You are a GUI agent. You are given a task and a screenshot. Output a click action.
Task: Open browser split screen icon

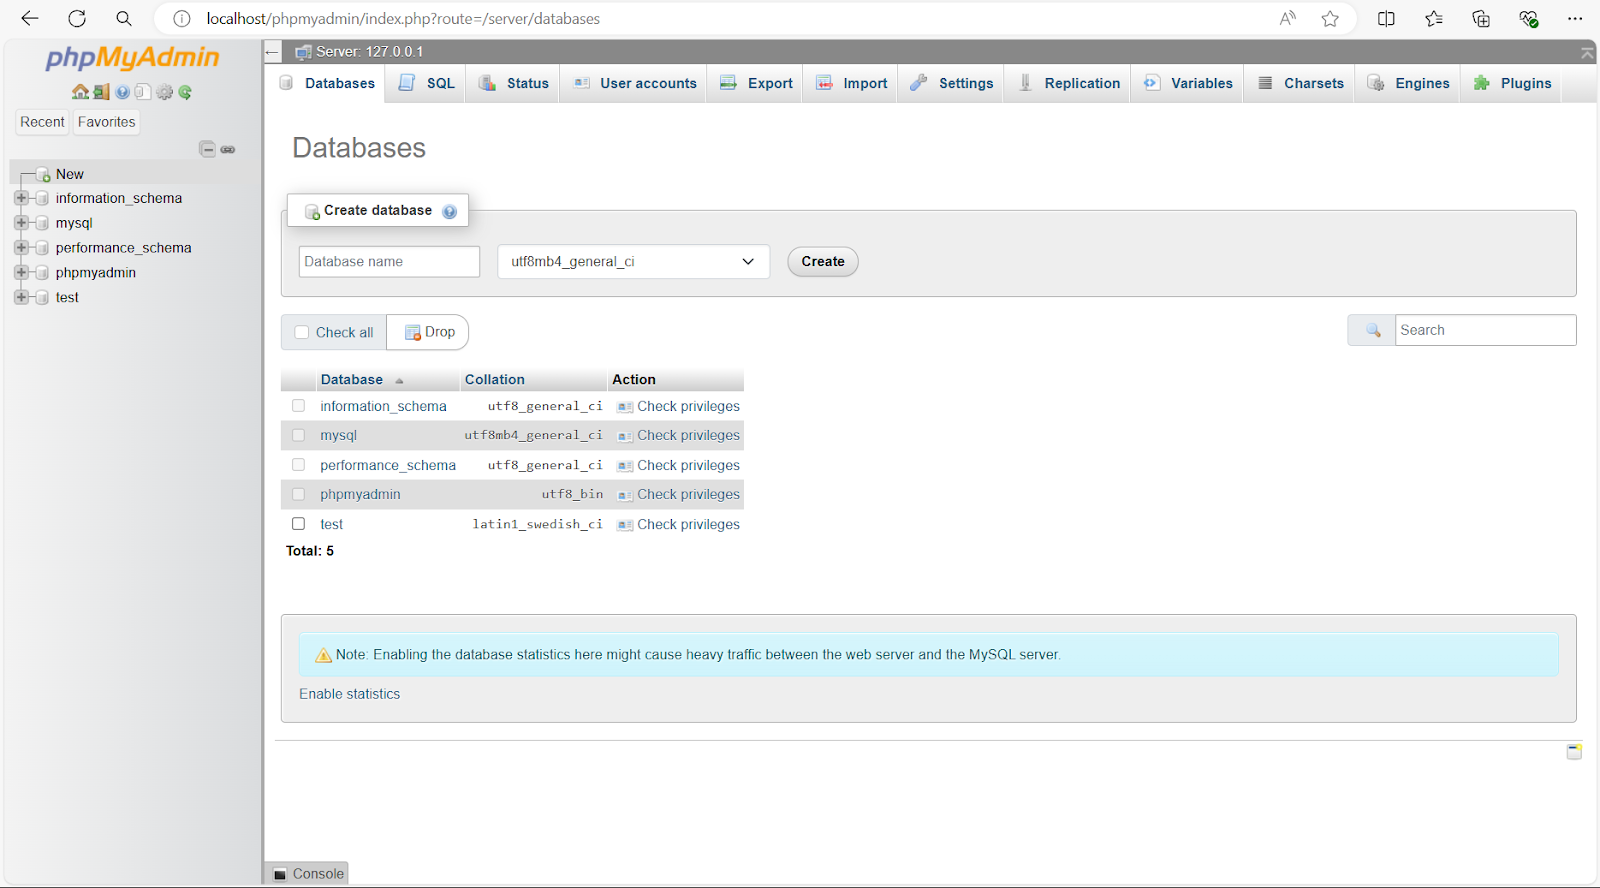pyautogui.click(x=1386, y=18)
